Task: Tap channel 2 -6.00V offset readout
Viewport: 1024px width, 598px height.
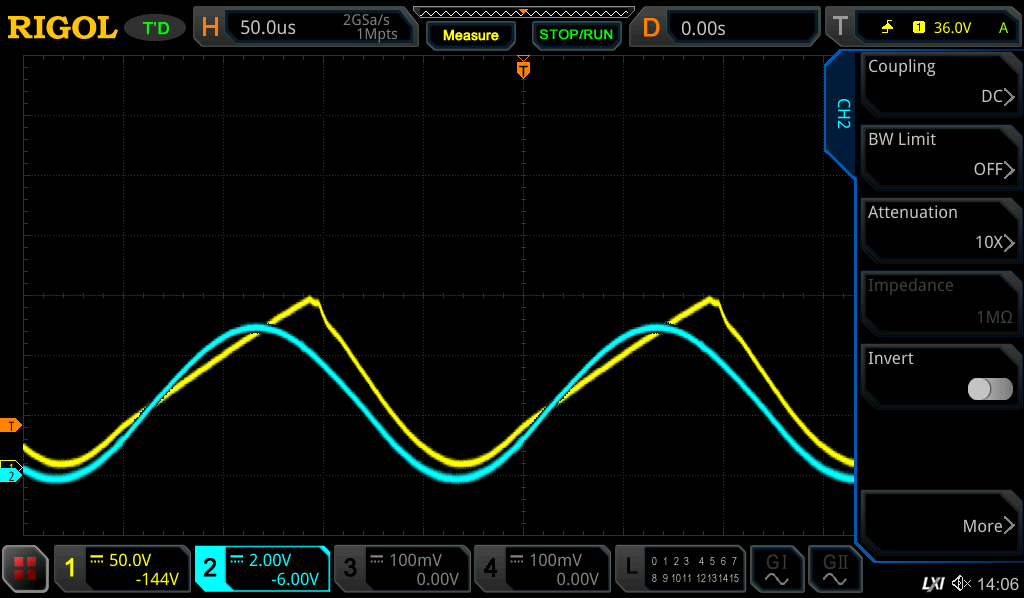Action: (295, 579)
